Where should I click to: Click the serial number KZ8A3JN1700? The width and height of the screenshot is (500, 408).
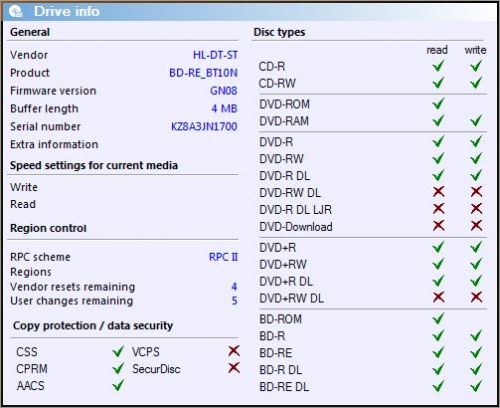click(x=204, y=126)
